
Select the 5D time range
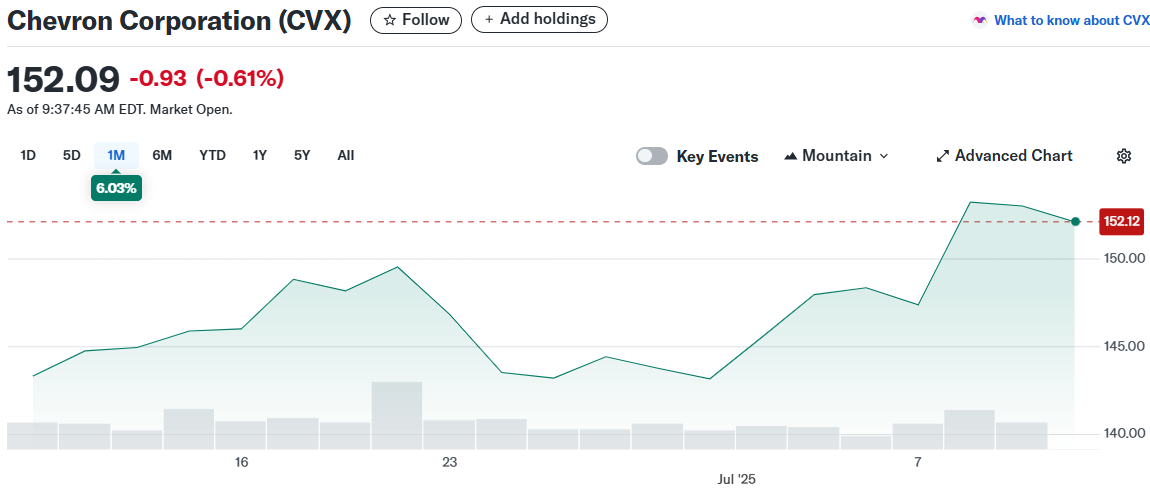coord(72,156)
